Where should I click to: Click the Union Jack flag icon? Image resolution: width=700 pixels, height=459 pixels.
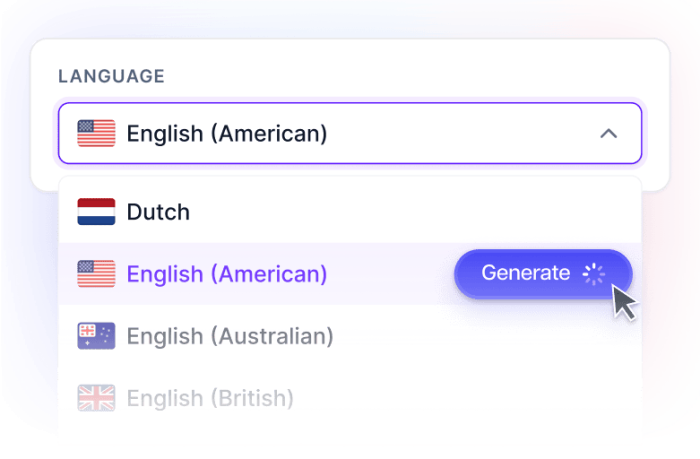(96, 398)
